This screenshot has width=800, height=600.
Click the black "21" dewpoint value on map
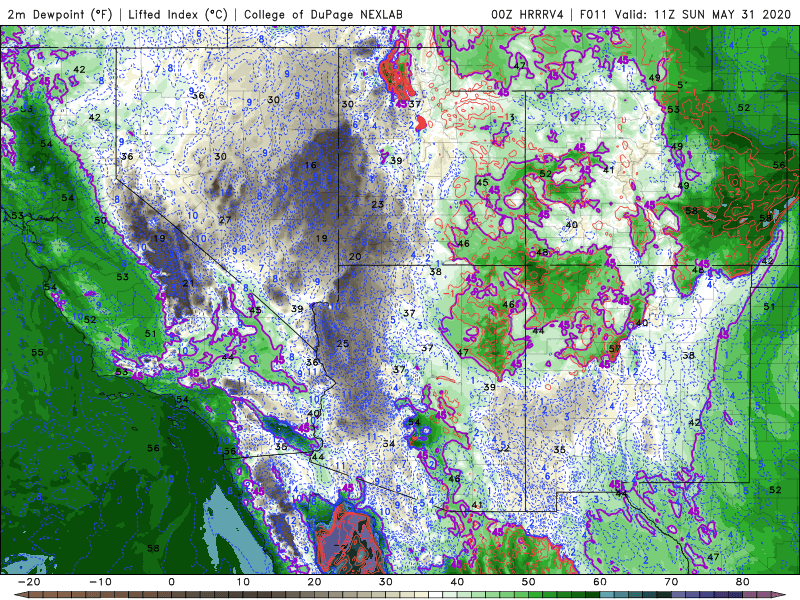click(188, 283)
